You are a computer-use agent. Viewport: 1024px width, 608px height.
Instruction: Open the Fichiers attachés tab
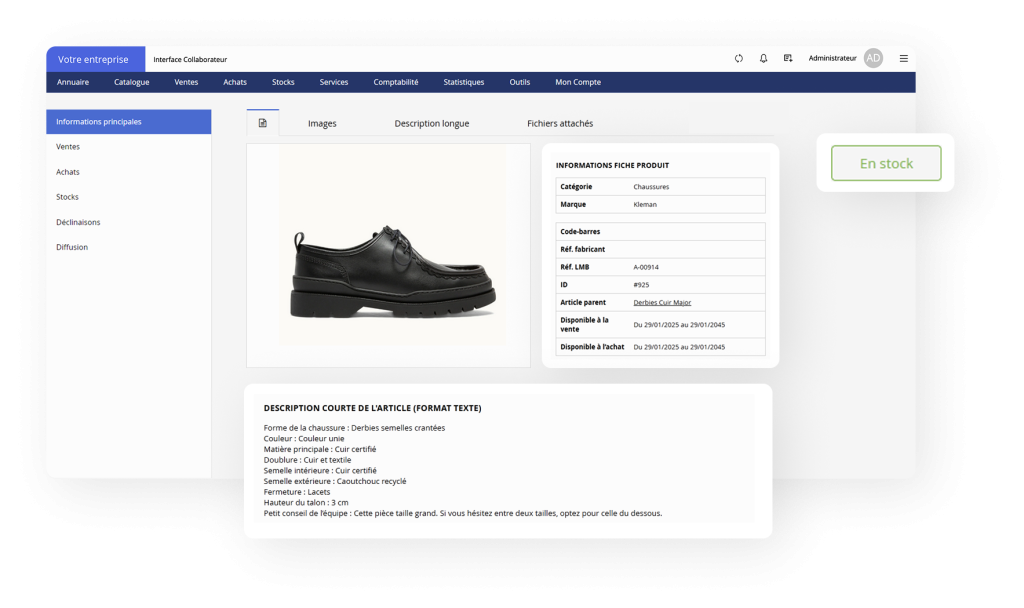tap(560, 124)
